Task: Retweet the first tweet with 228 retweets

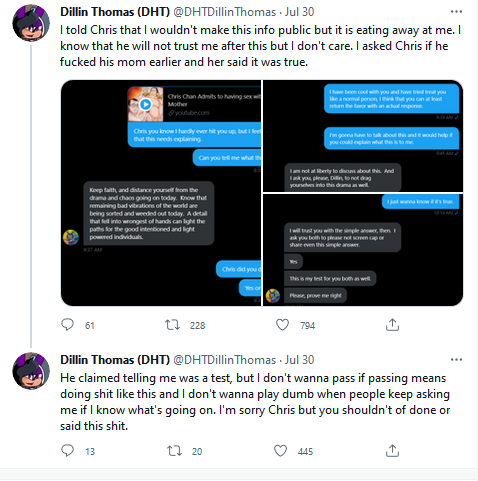Action: (x=173, y=325)
